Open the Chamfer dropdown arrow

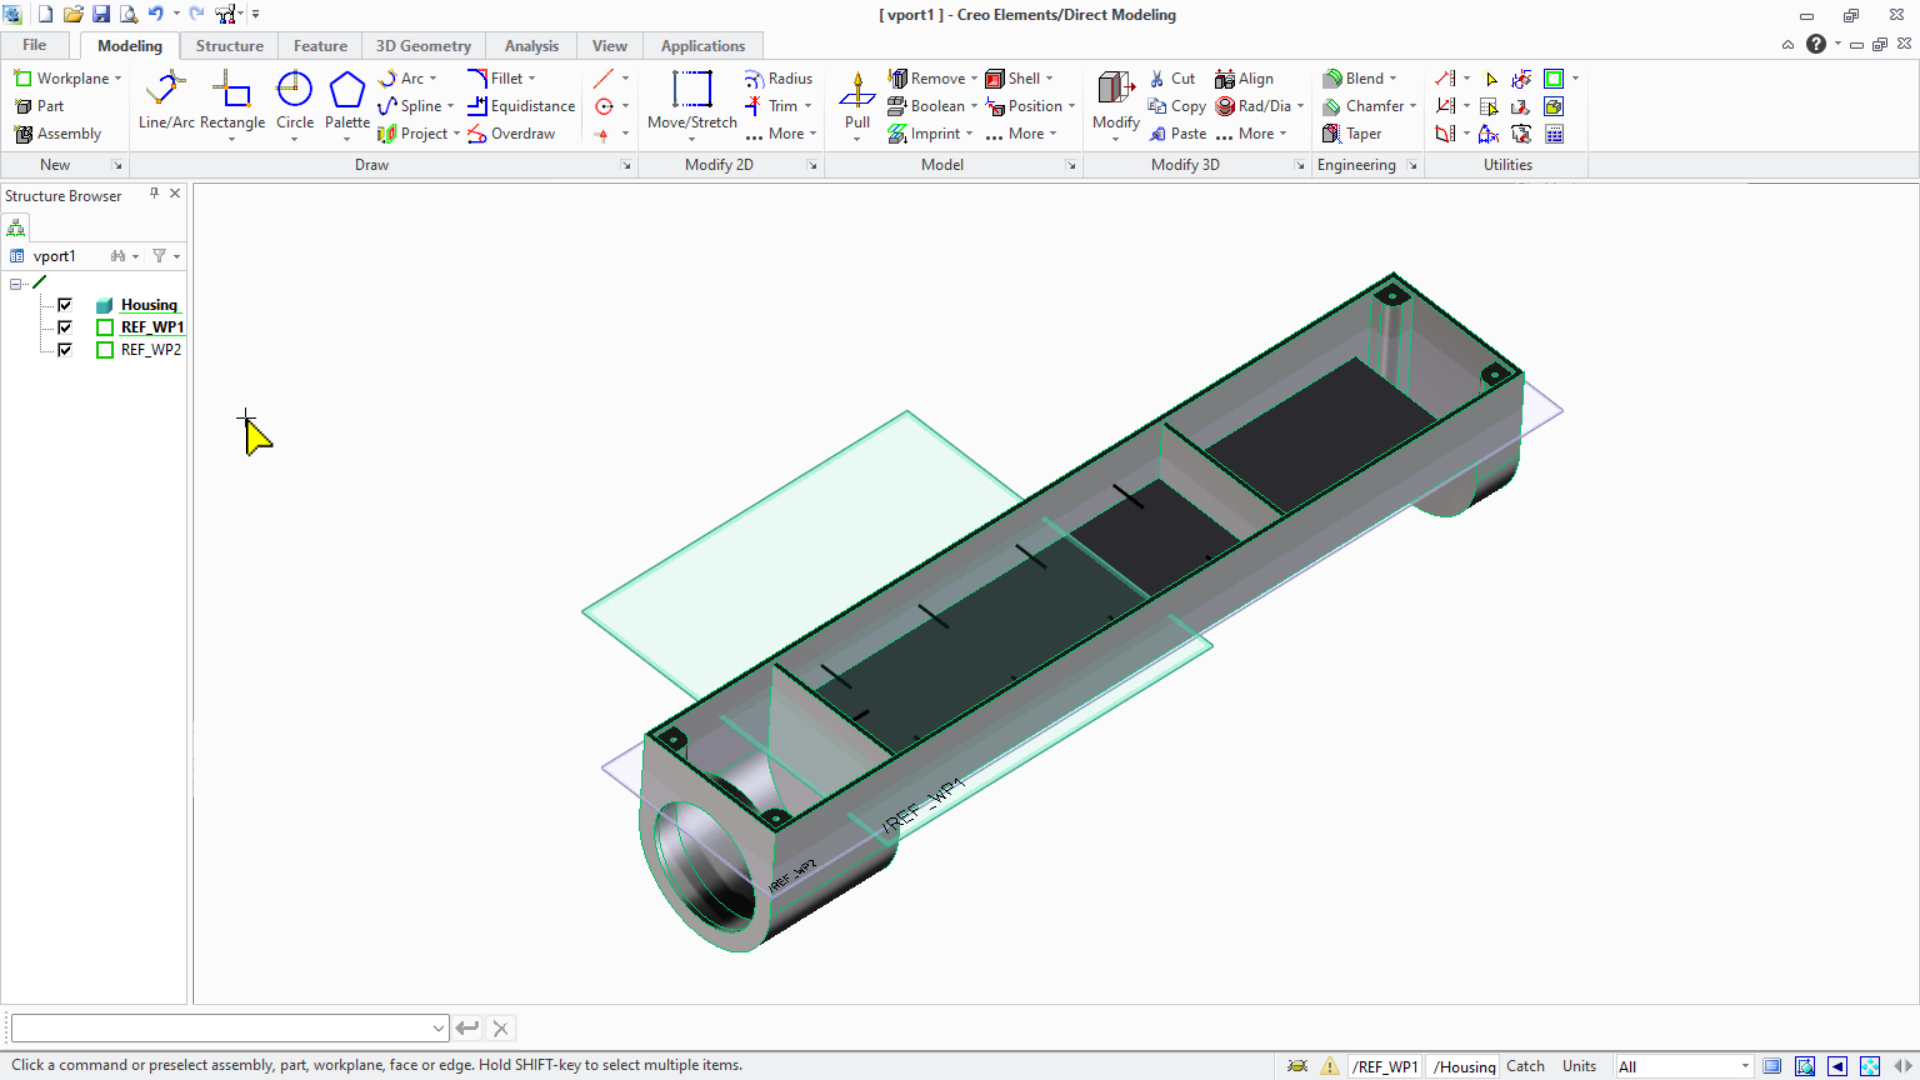pyautogui.click(x=1413, y=106)
